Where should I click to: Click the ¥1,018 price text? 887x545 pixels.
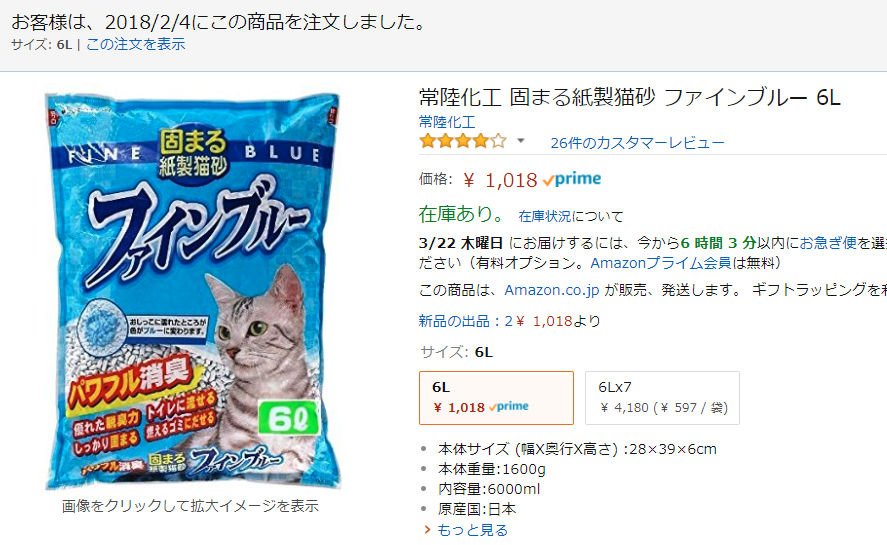click(500, 180)
